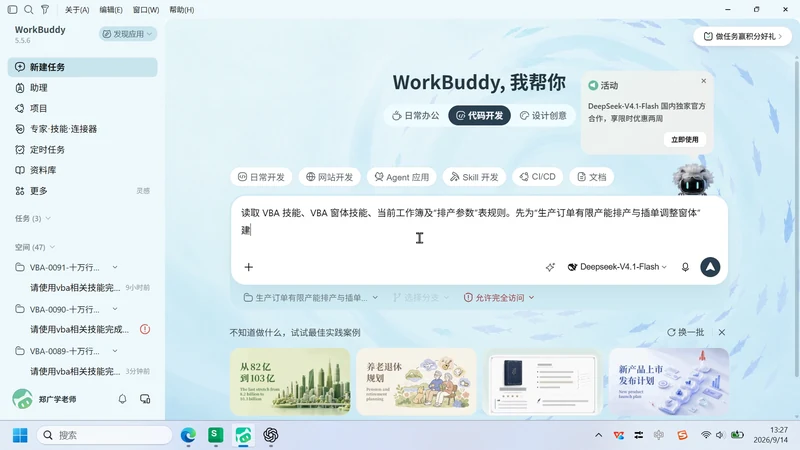Open the 帮助(H) menu
This screenshot has height=450, width=800.
click(x=182, y=10)
